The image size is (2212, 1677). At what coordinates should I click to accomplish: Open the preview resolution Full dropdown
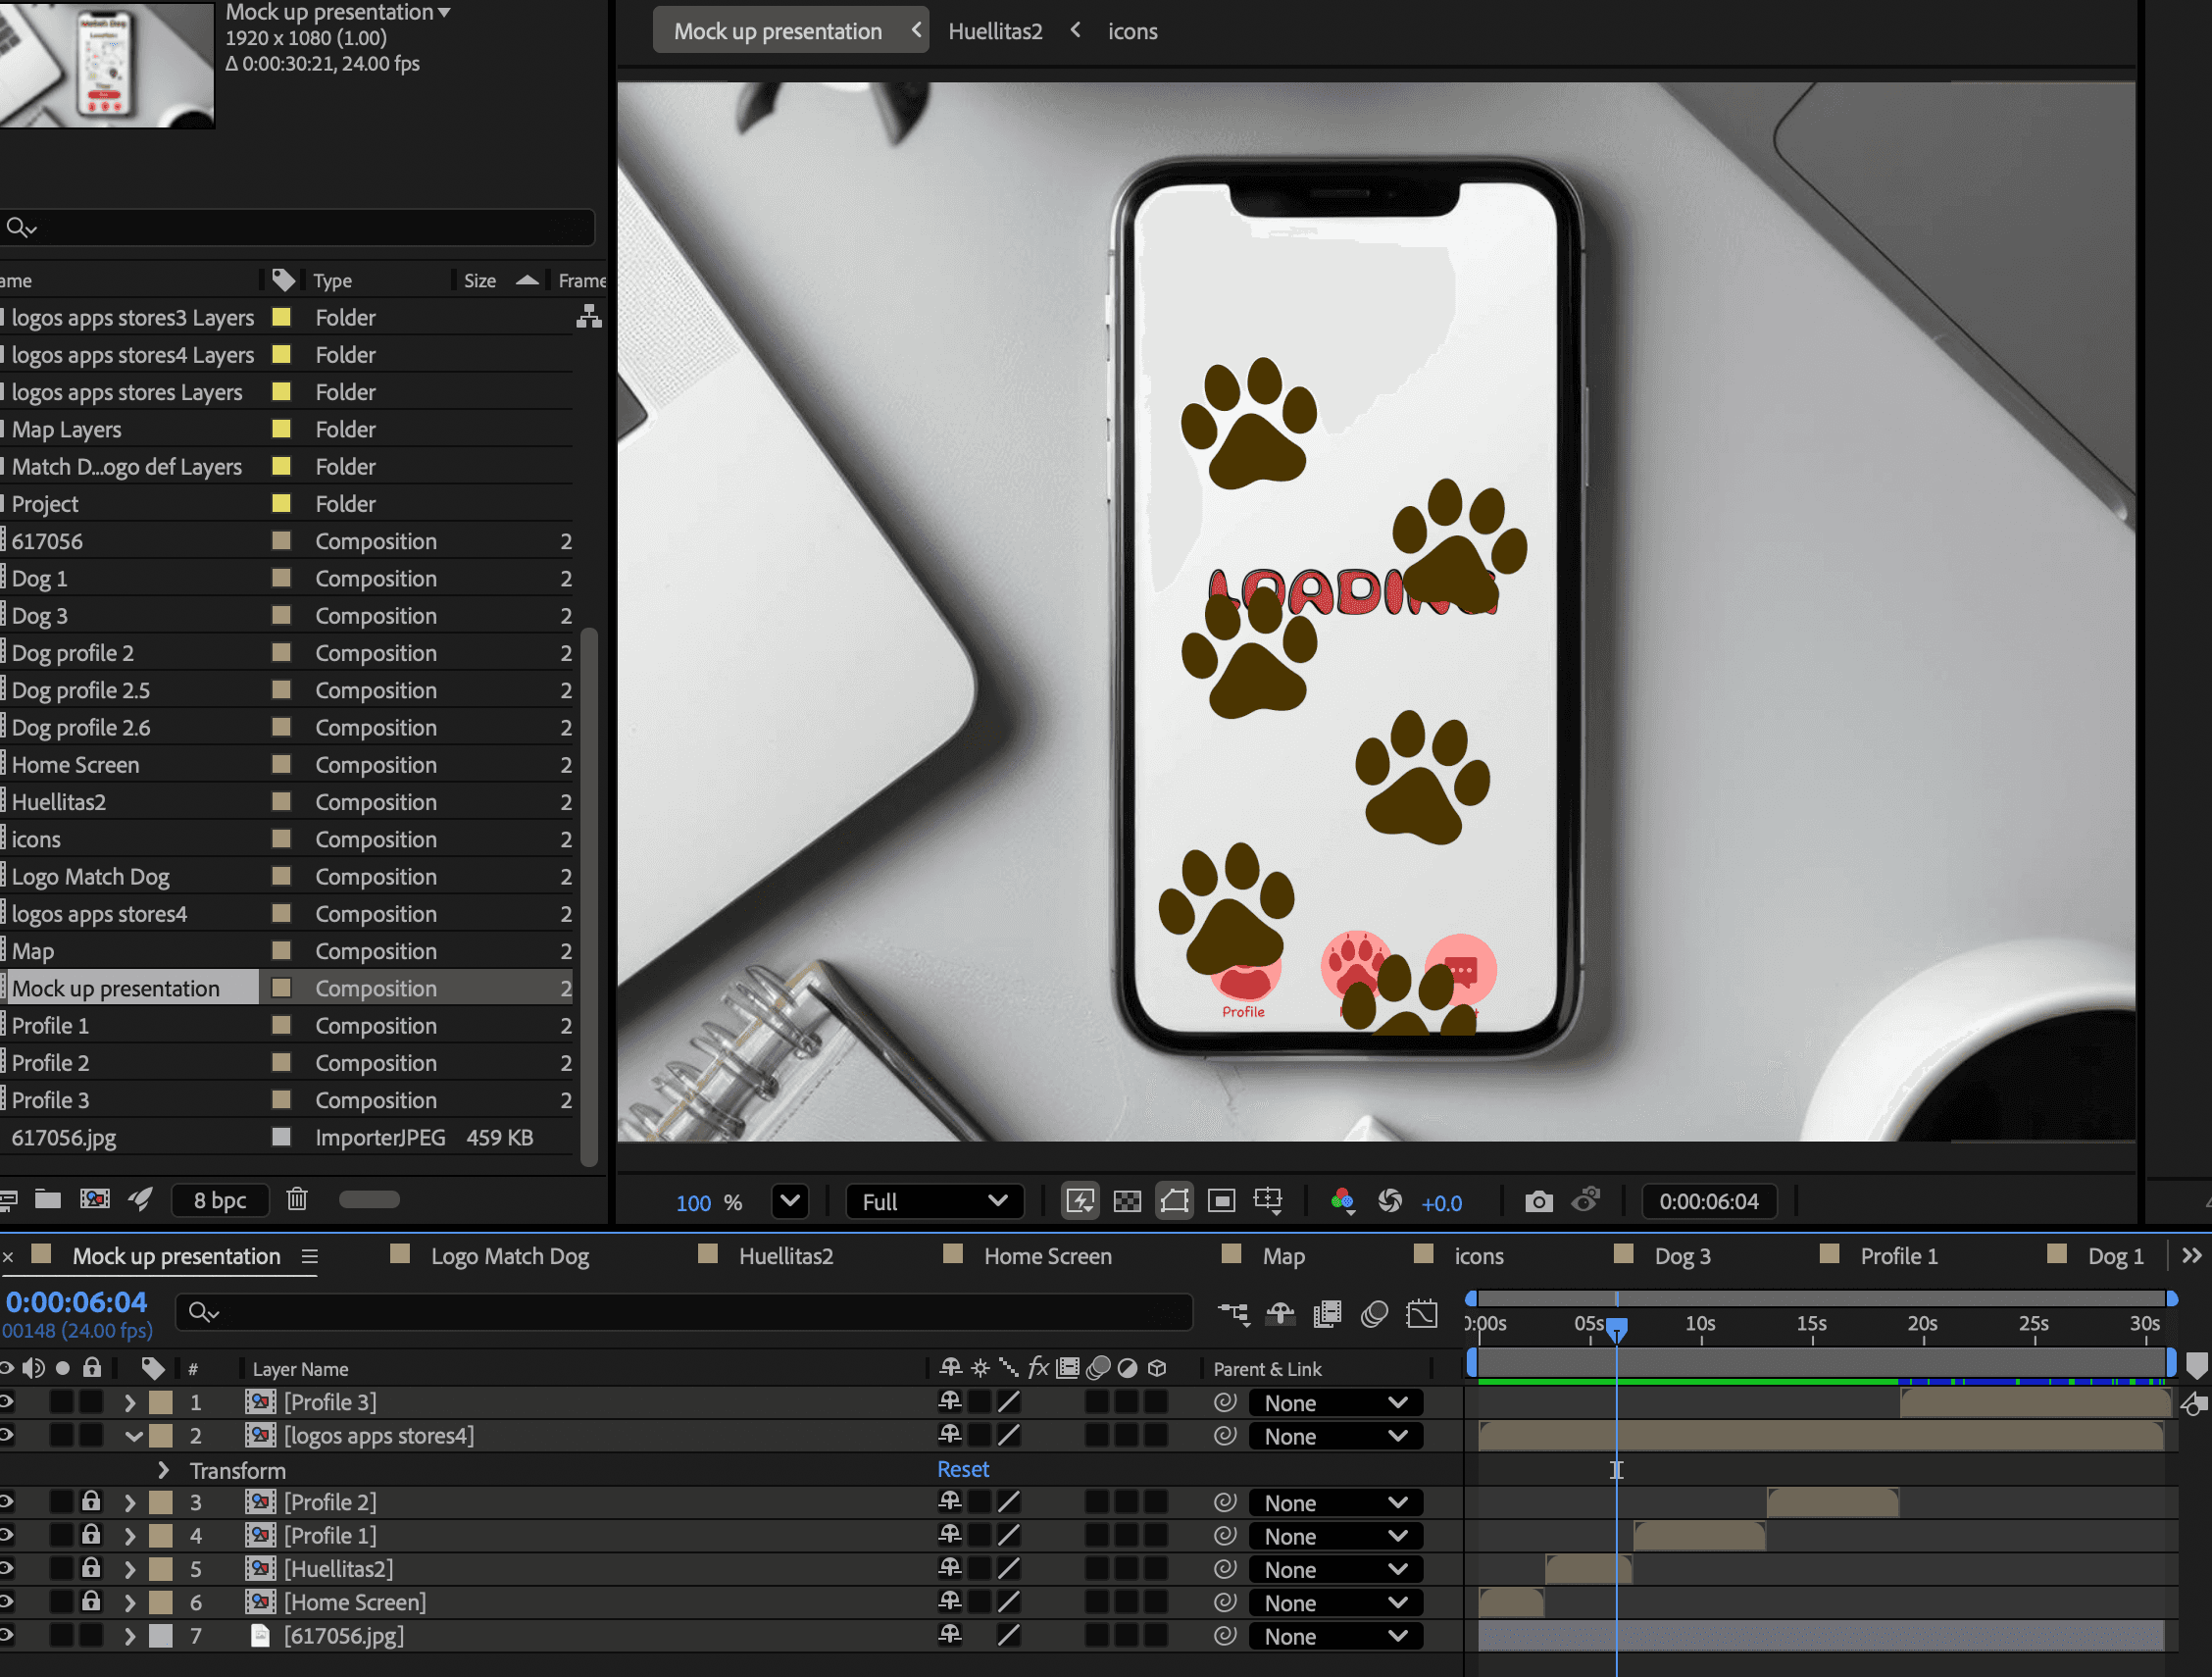[x=934, y=1201]
